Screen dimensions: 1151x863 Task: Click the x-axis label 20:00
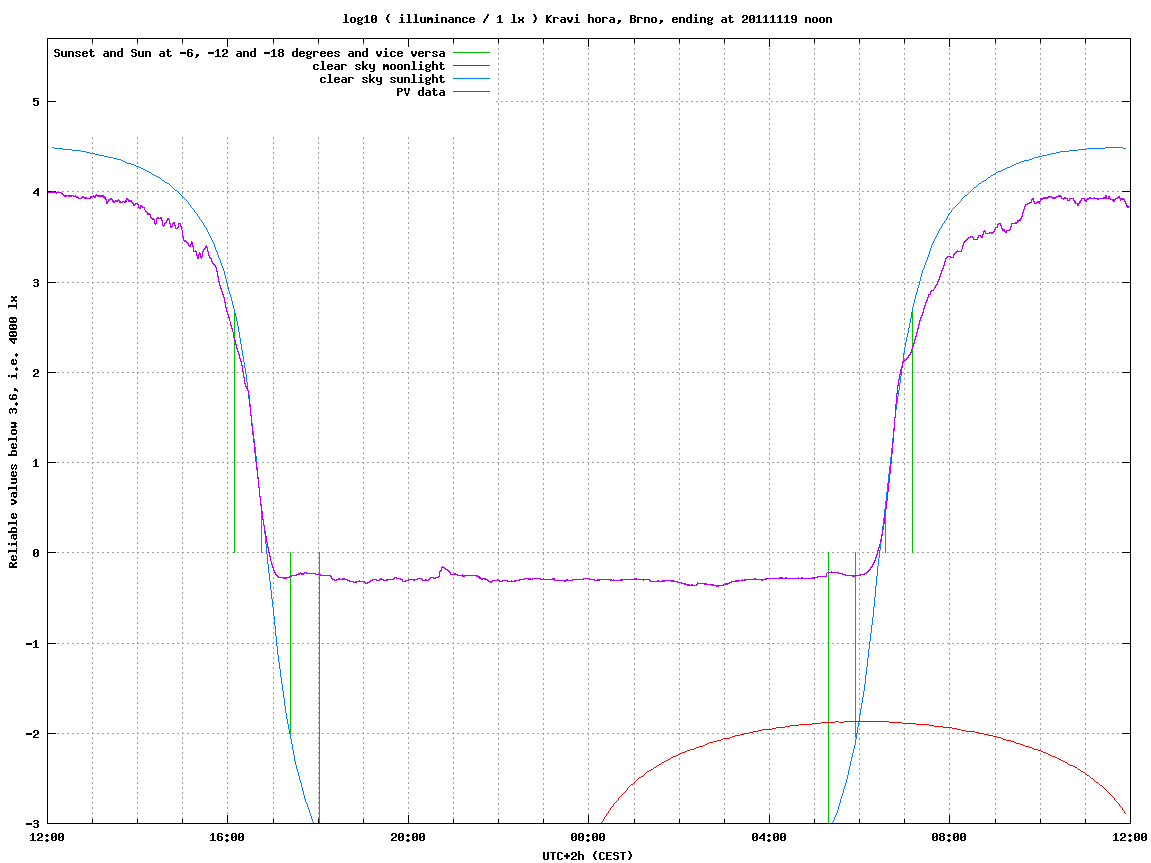(408, 837)
